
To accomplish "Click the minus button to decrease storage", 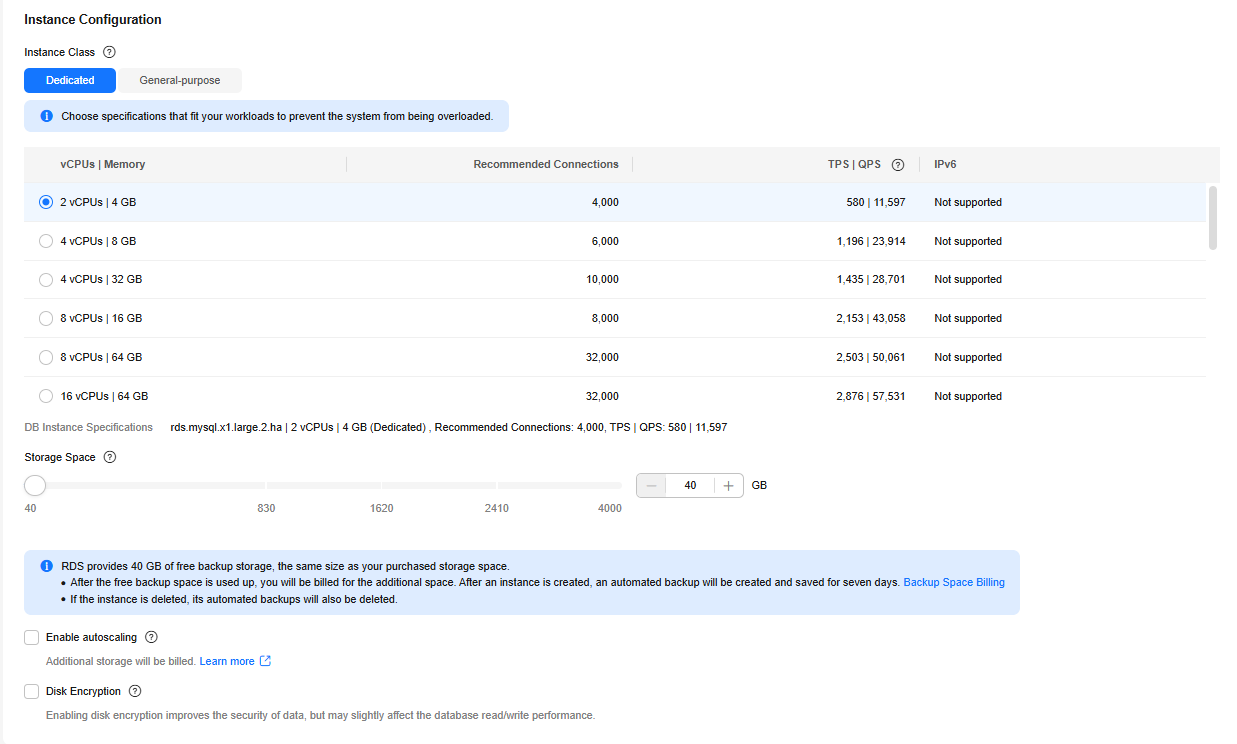I will tap(652, 485).
